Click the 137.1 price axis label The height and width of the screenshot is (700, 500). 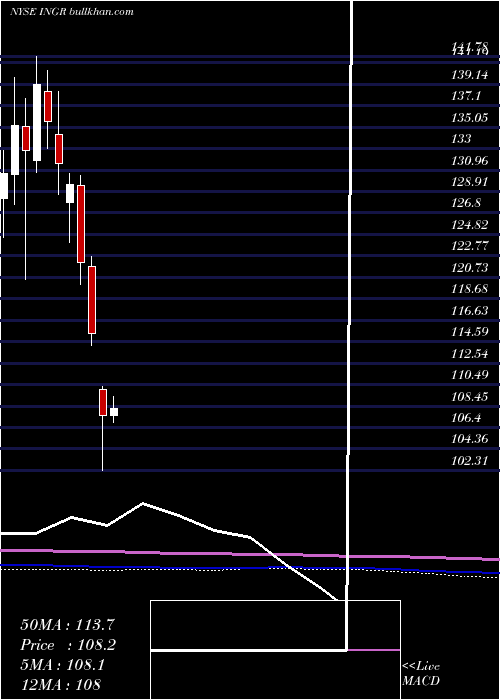click(x=466, y=95)
